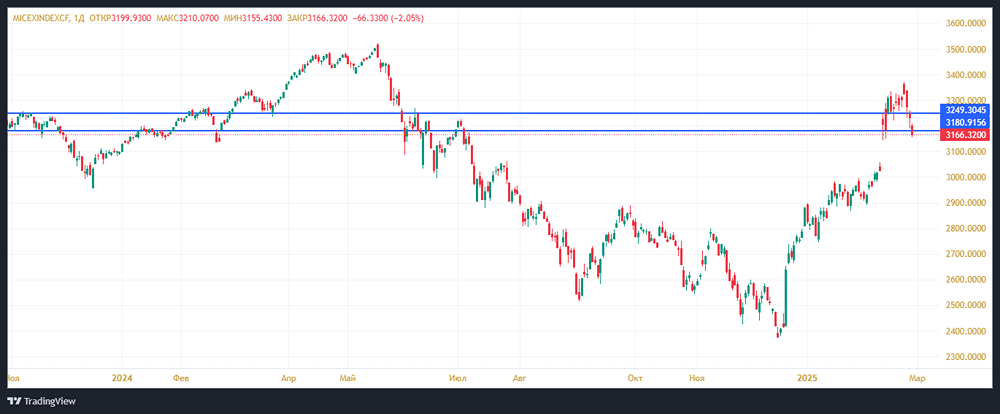Click the Май label on time axis
This screenshot has width=1000, height=414.
(347, 379)
